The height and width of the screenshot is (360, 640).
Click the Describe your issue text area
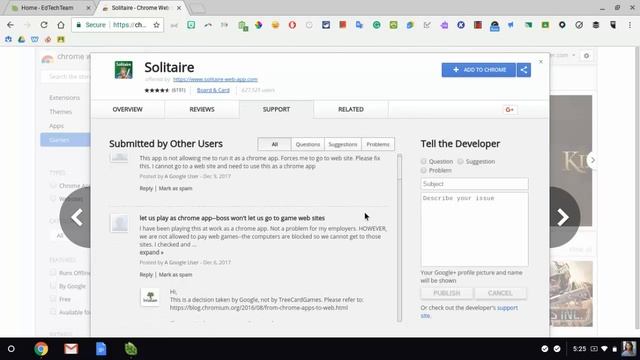coord(474,230)
